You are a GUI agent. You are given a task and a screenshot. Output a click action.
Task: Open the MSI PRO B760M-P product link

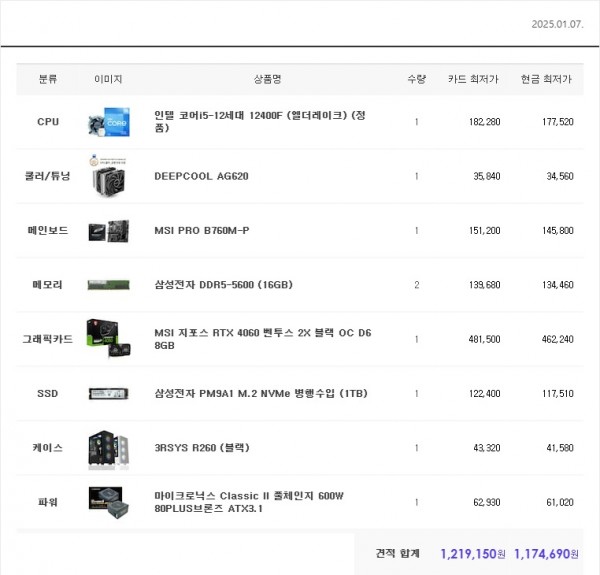tap(201, 231)
